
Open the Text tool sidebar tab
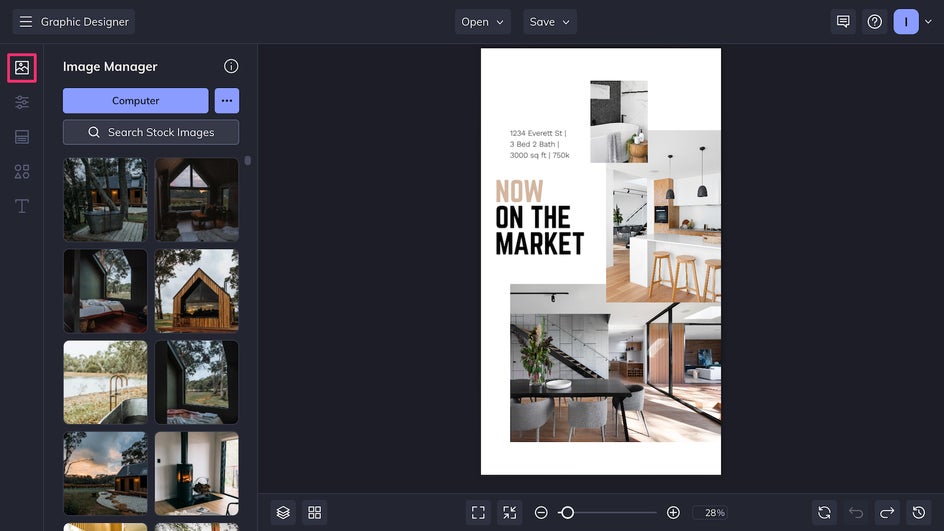[x=22, y=206]
